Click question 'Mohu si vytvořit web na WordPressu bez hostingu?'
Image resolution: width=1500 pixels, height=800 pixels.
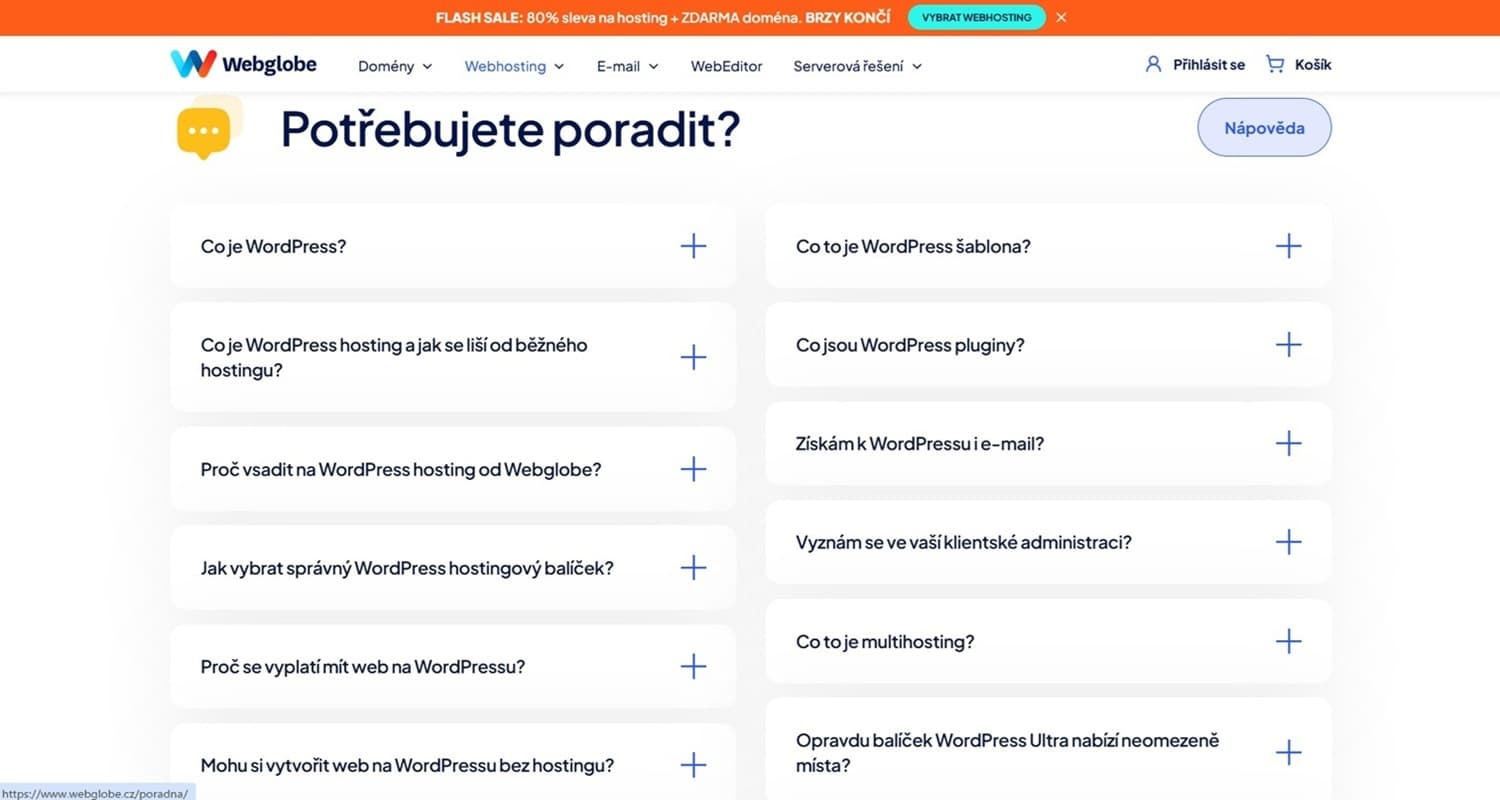(407, 765)
